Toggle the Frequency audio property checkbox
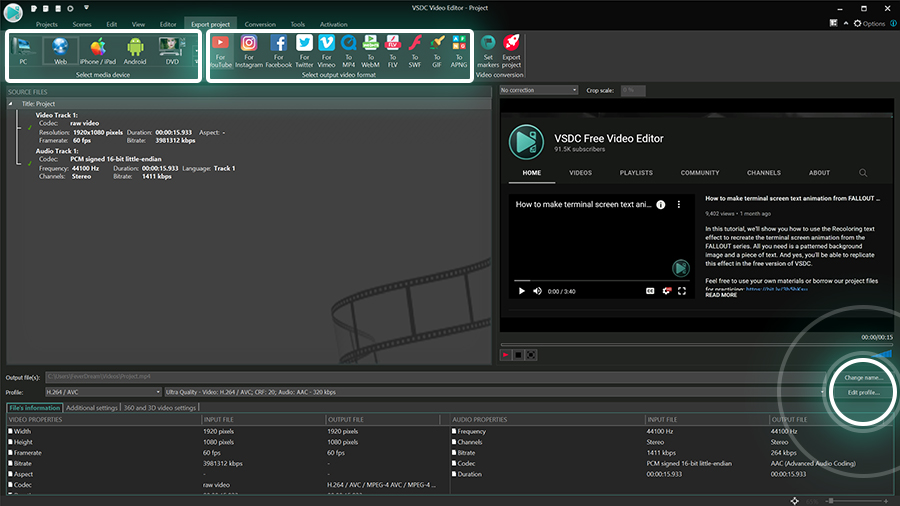 tap(454, 431)
